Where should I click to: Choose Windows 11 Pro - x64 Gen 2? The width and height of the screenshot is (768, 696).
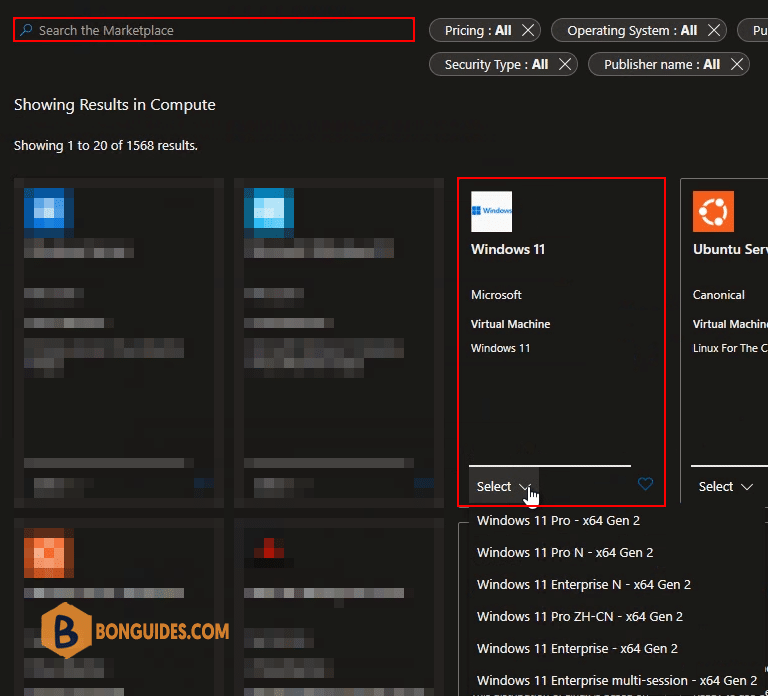(558, 521)
